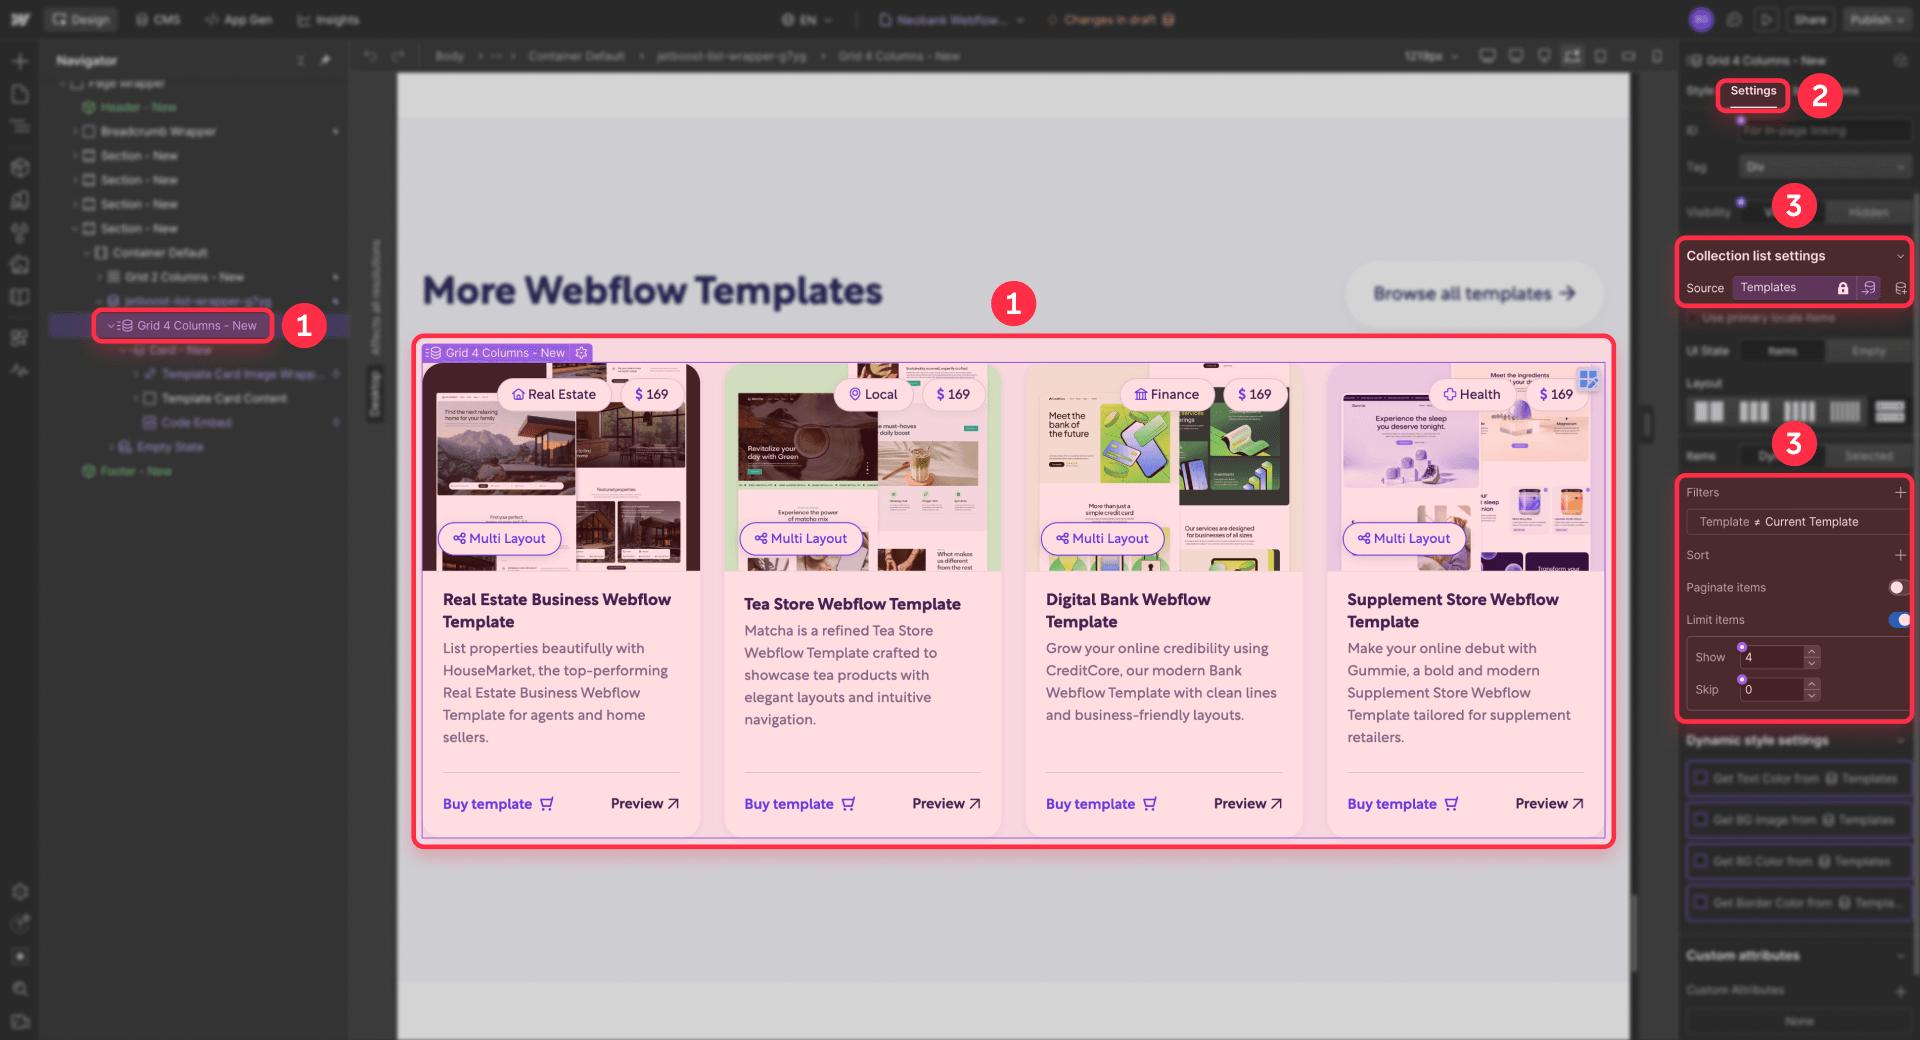
Task: Select the four-column layout icon
Action: [x=1799, y=411]
